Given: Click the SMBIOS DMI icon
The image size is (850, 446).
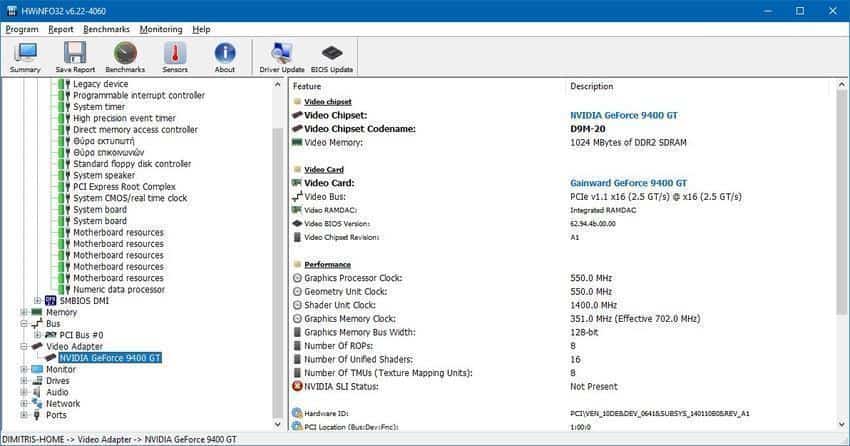Looking at the screenshot, I should coord(50,301).
